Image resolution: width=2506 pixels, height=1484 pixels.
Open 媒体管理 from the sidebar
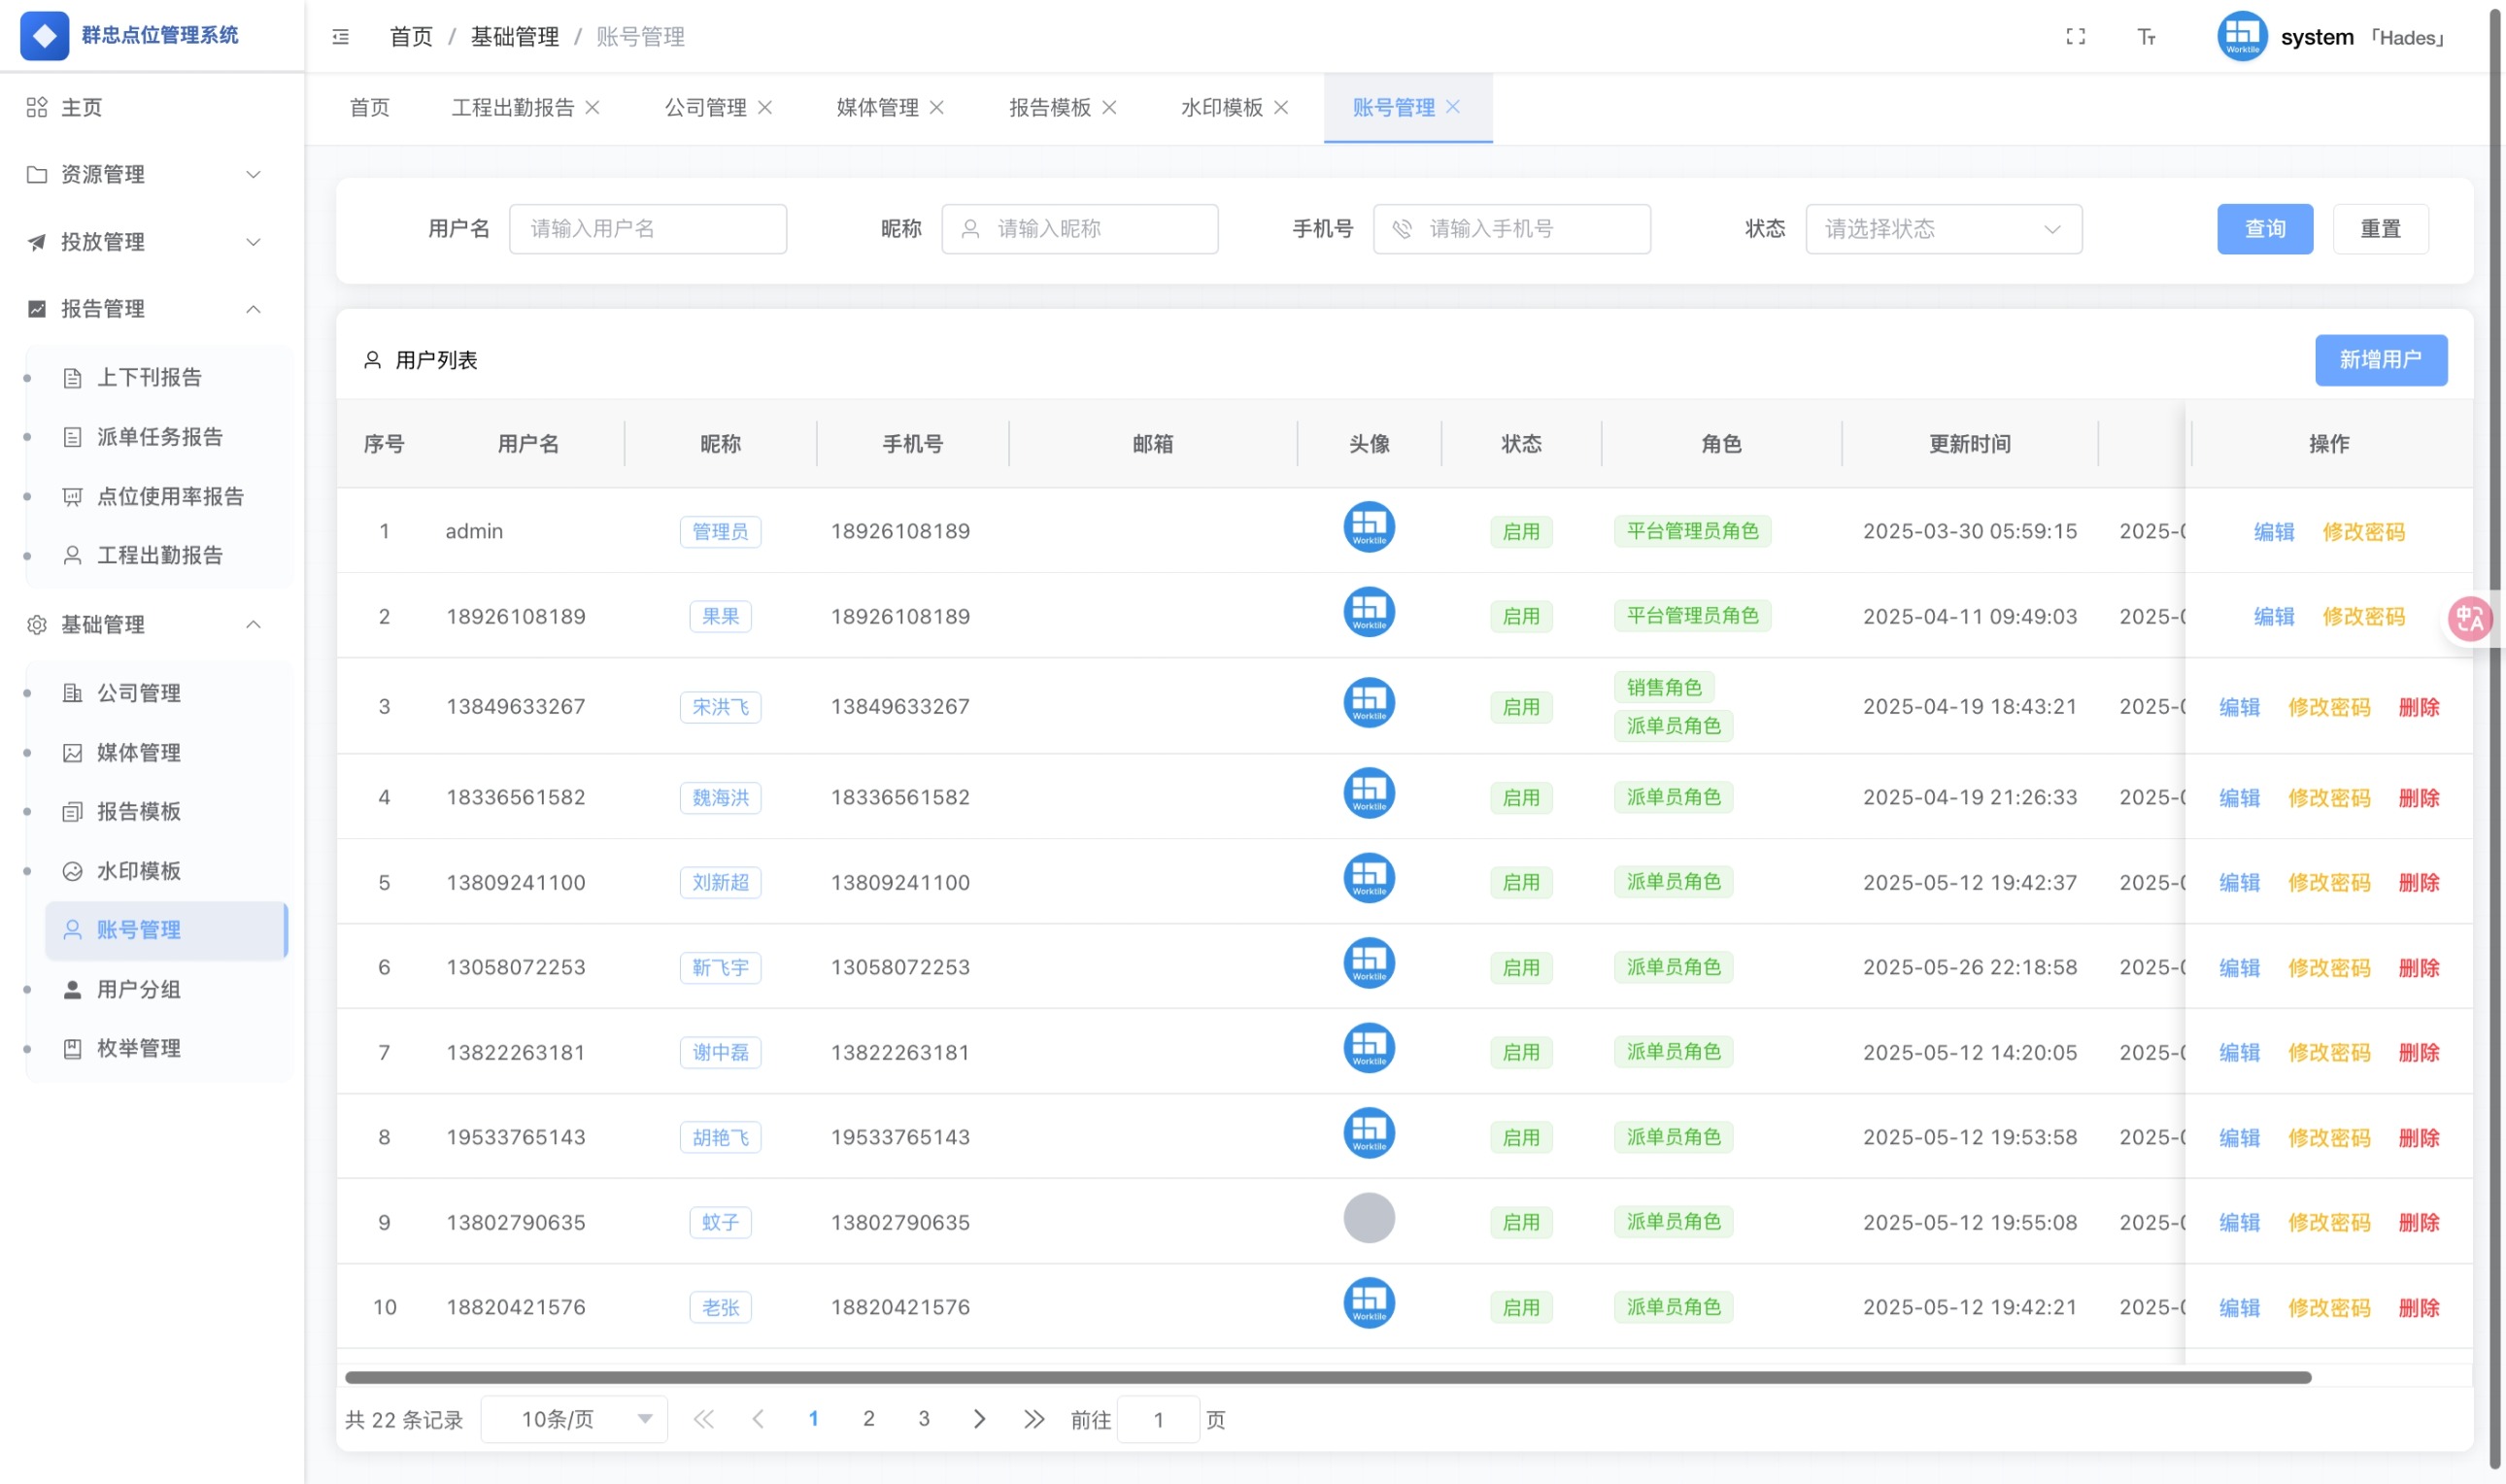pyautogui.click(x=138, y=752)
